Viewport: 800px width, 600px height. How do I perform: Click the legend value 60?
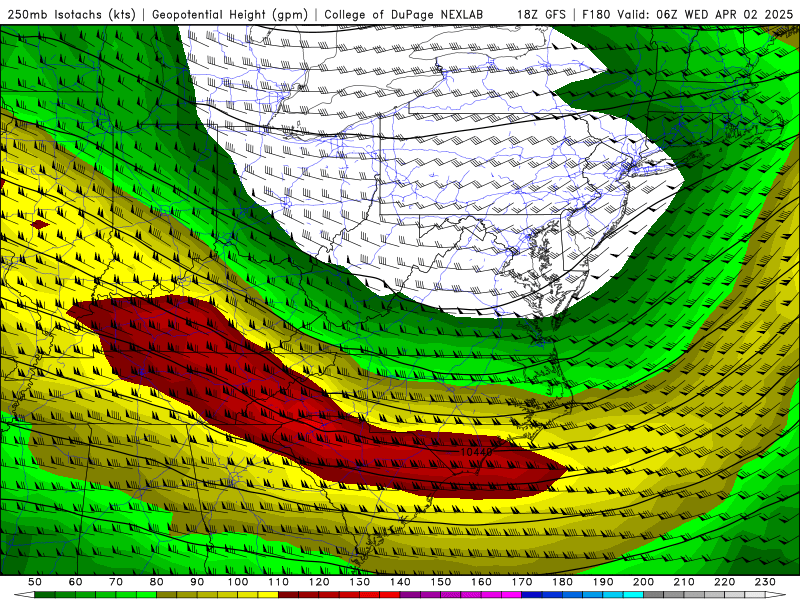76,582
